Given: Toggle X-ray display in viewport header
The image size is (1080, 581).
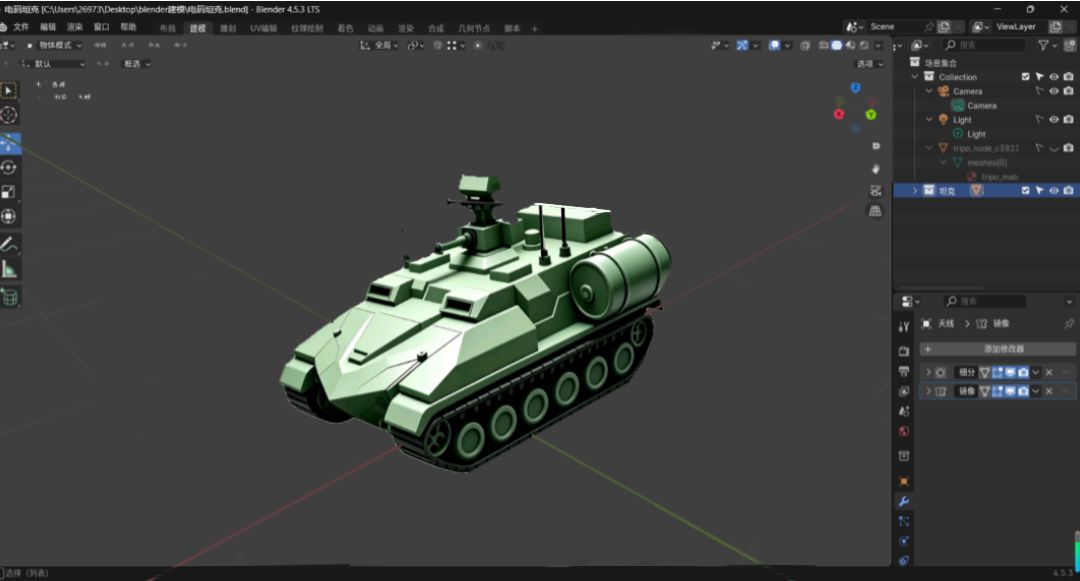Looking at the screenshot, I should tap(805, 45).
